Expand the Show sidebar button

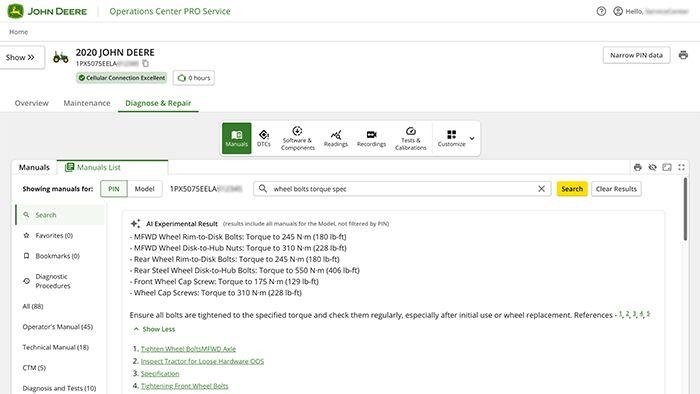pyautogui.click(x=21, y=58)
